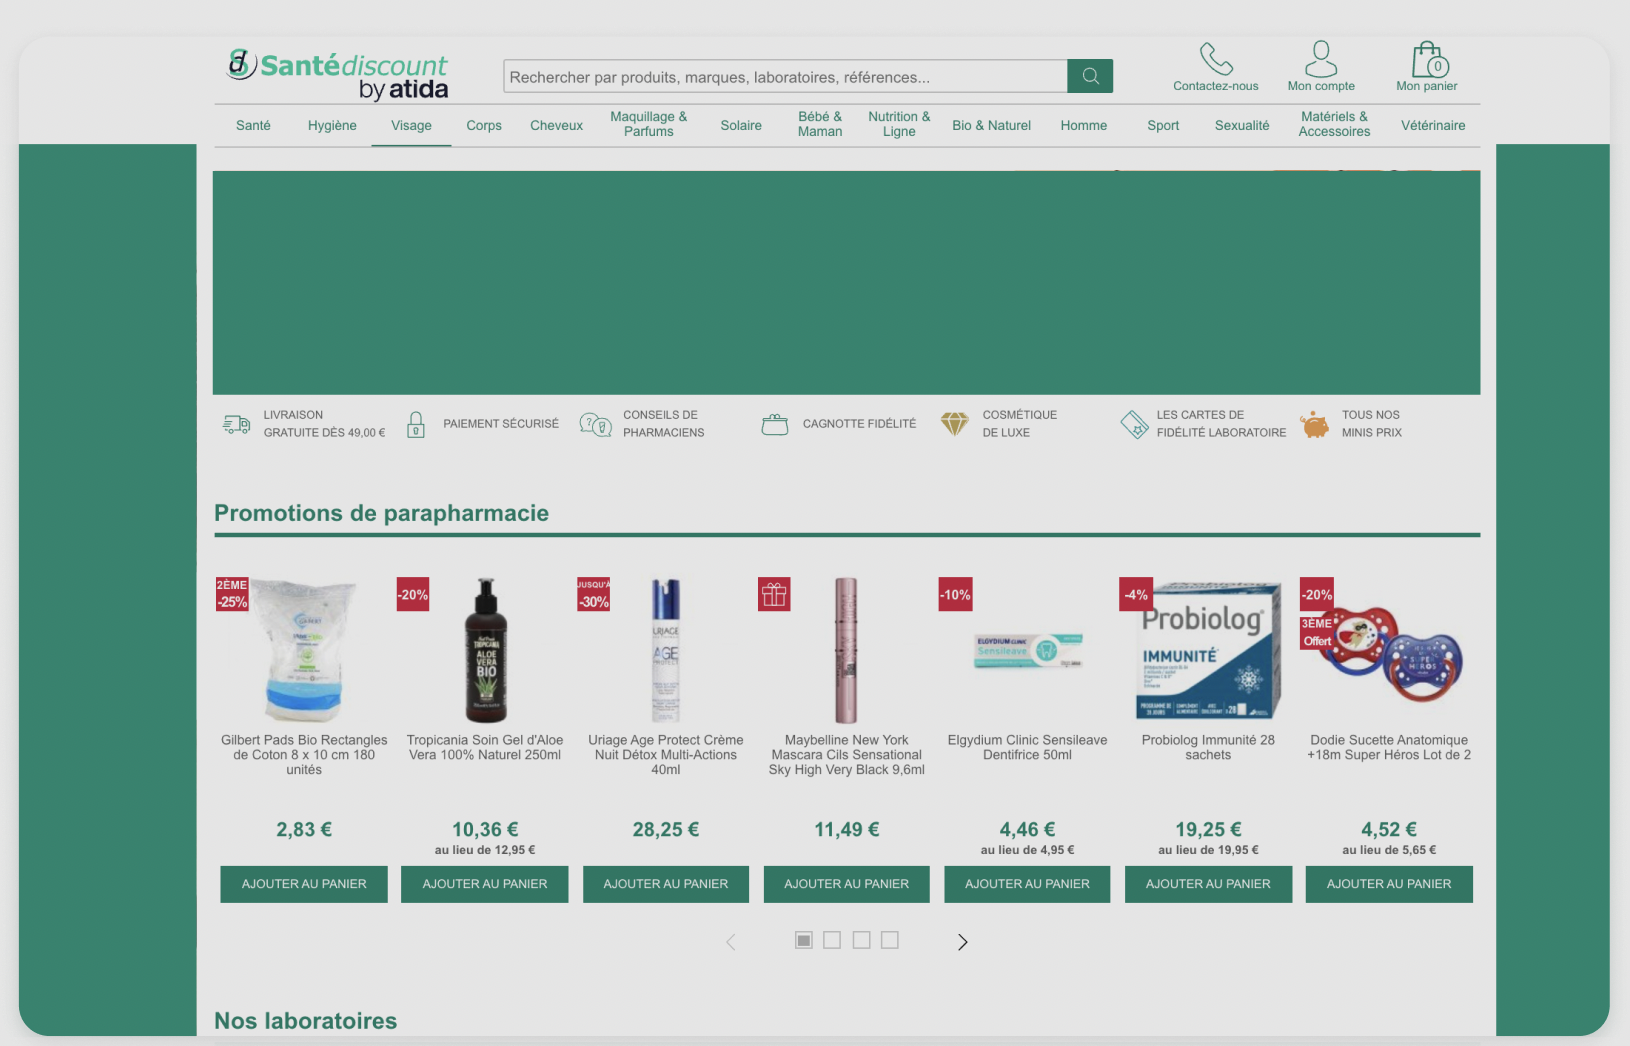Open the Sexualité category
This screenshot has width=1630, height=1046.
click(1242, 125)
